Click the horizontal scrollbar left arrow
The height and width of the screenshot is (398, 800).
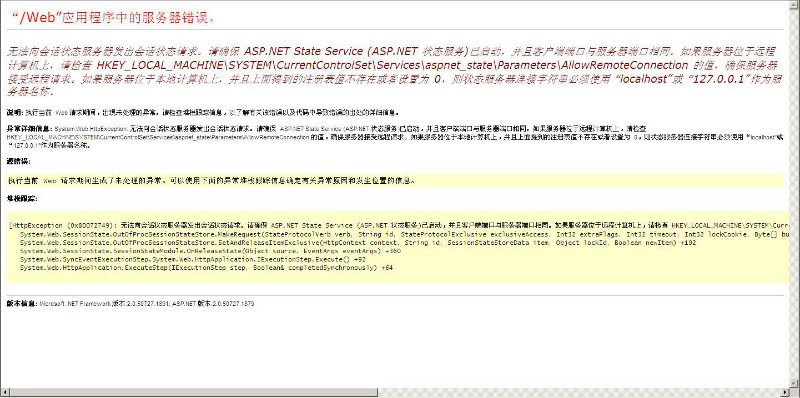click(5, 392)
